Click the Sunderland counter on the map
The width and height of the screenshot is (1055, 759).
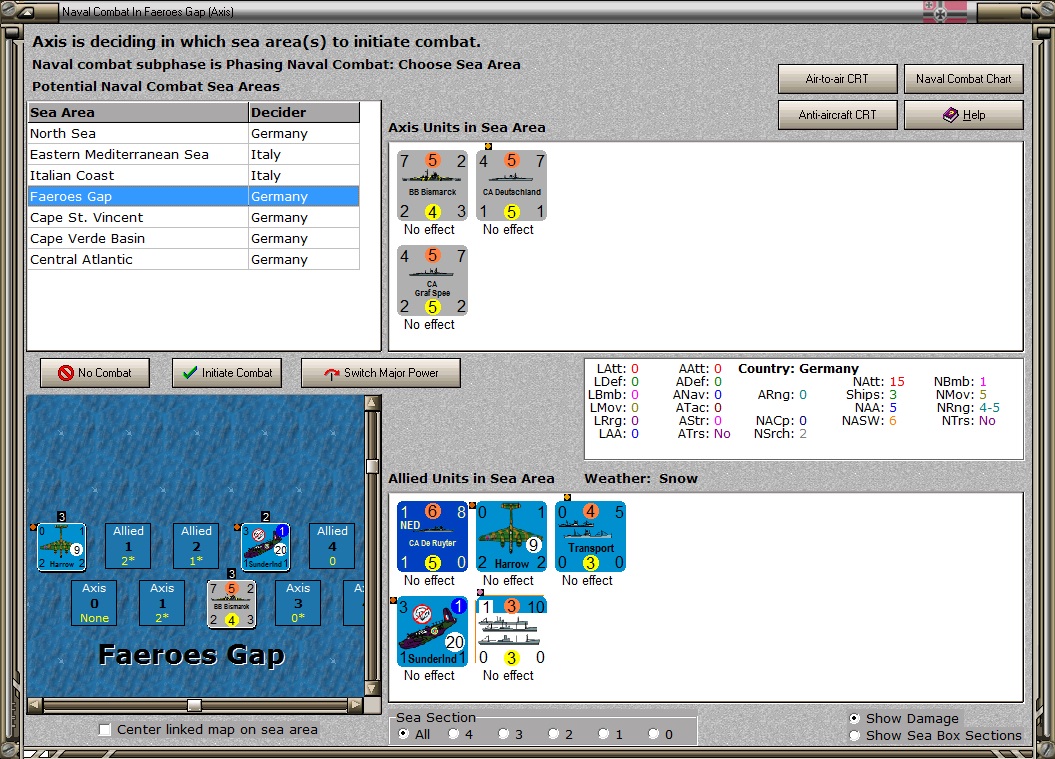(266, 547)
